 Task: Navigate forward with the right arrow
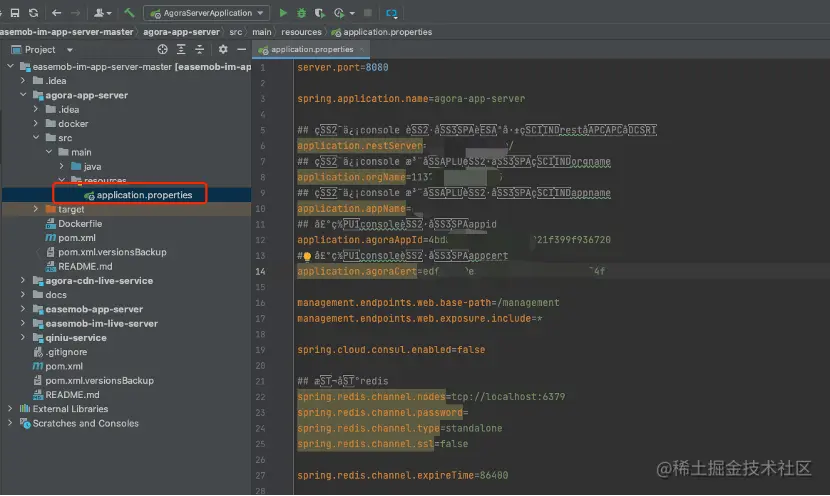[x=76, y=13]
